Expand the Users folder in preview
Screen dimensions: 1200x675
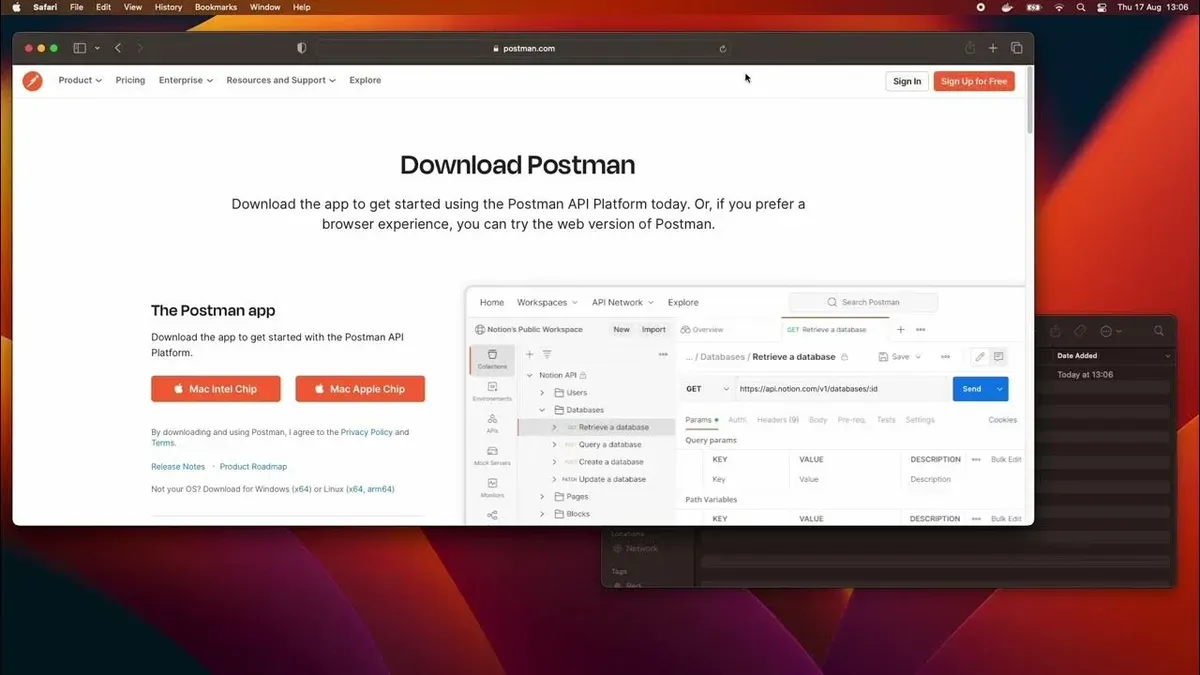point(542,393)
